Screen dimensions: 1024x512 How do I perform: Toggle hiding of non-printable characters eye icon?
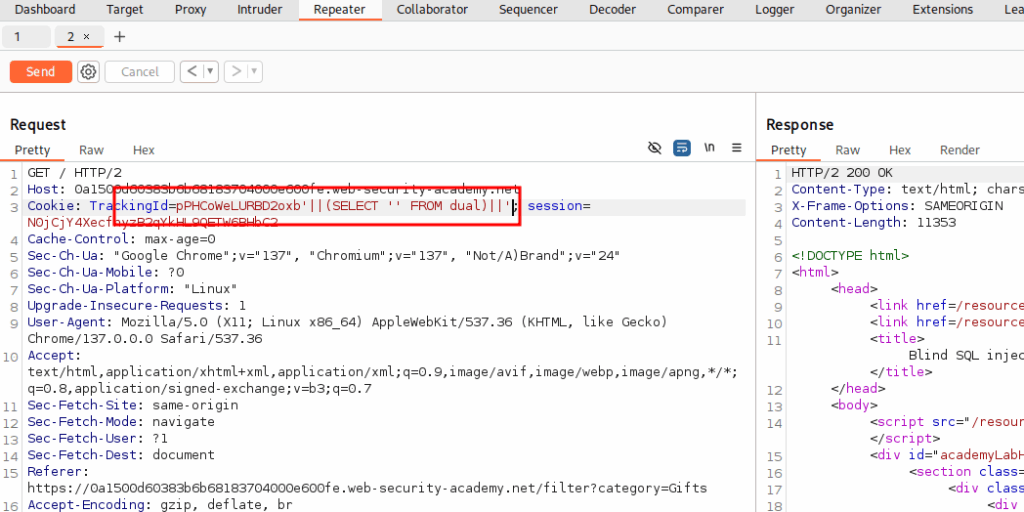click(x=654, y=148)
